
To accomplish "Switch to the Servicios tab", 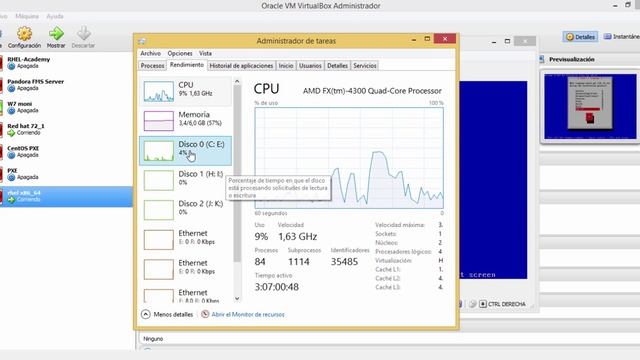I will click(x=364, y=66).
